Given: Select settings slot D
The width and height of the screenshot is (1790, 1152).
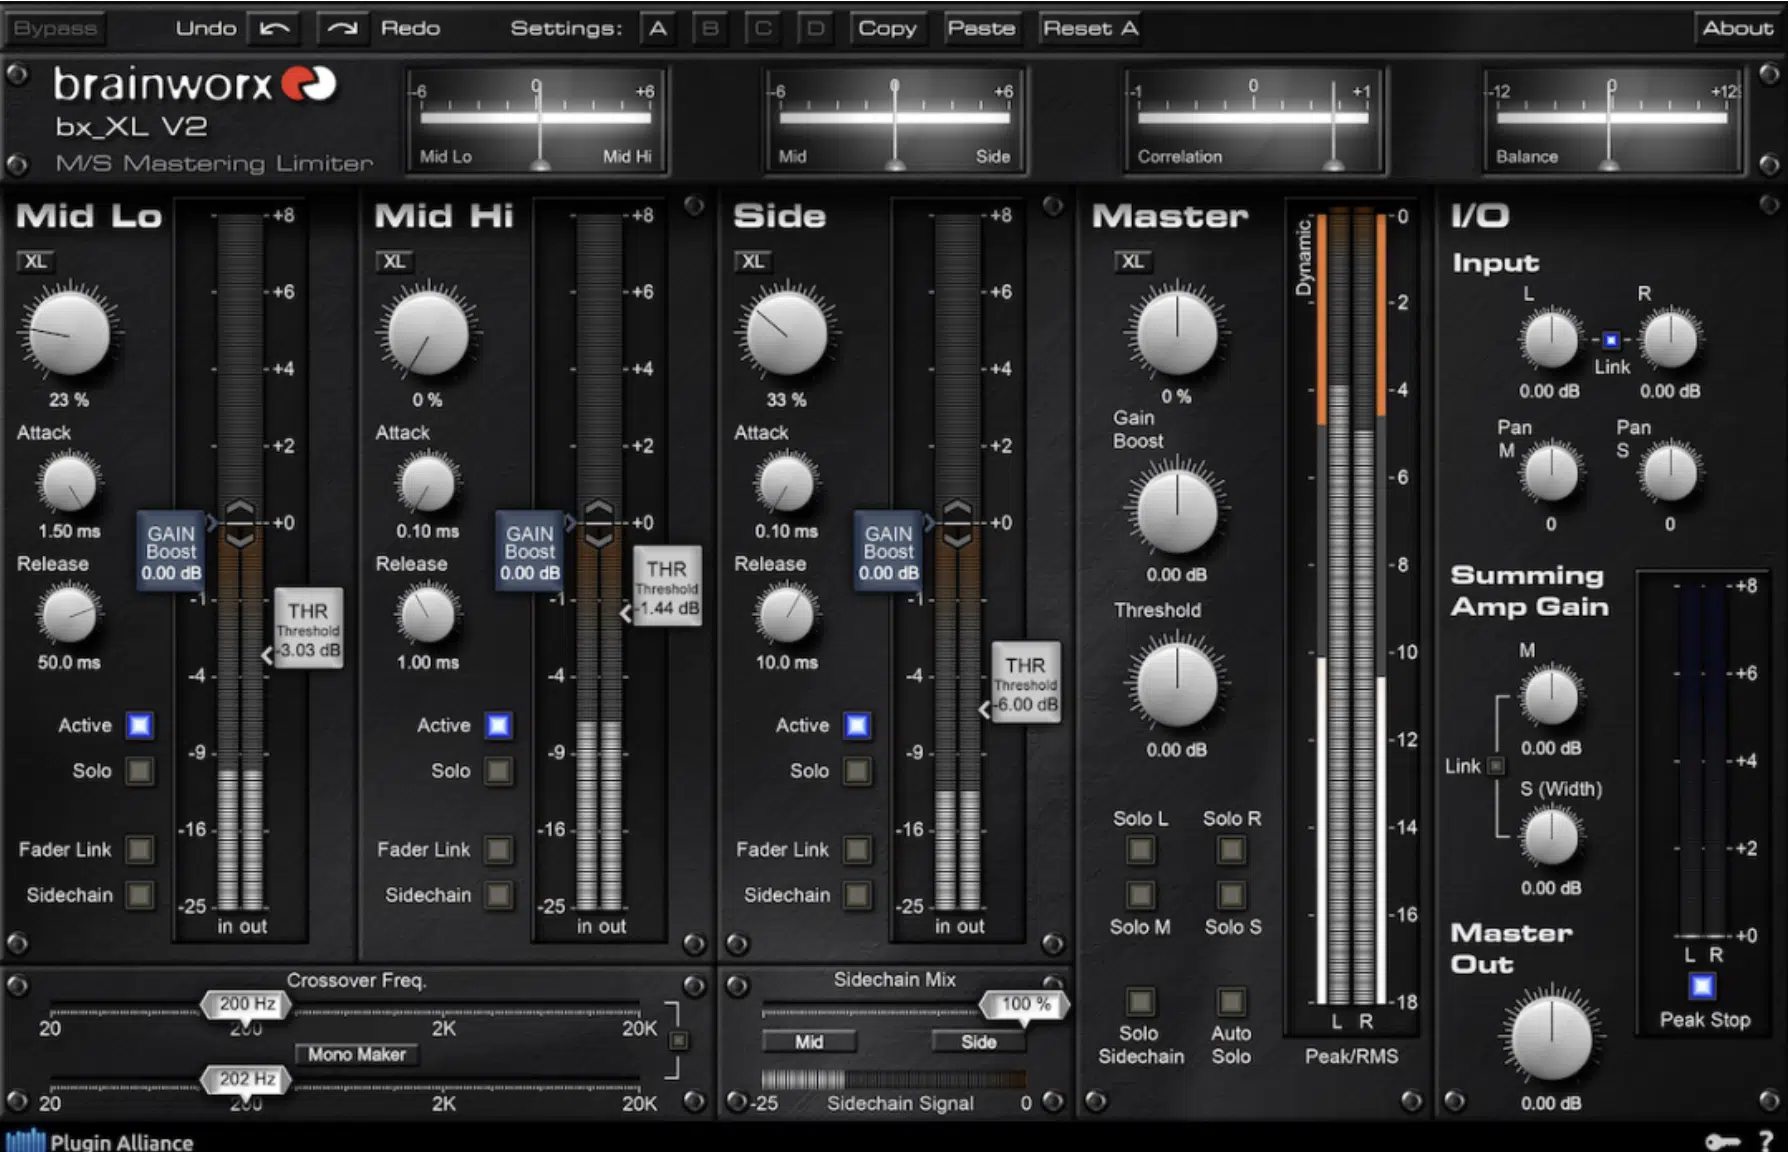Looking at the screenshot, I should (815, 28).
